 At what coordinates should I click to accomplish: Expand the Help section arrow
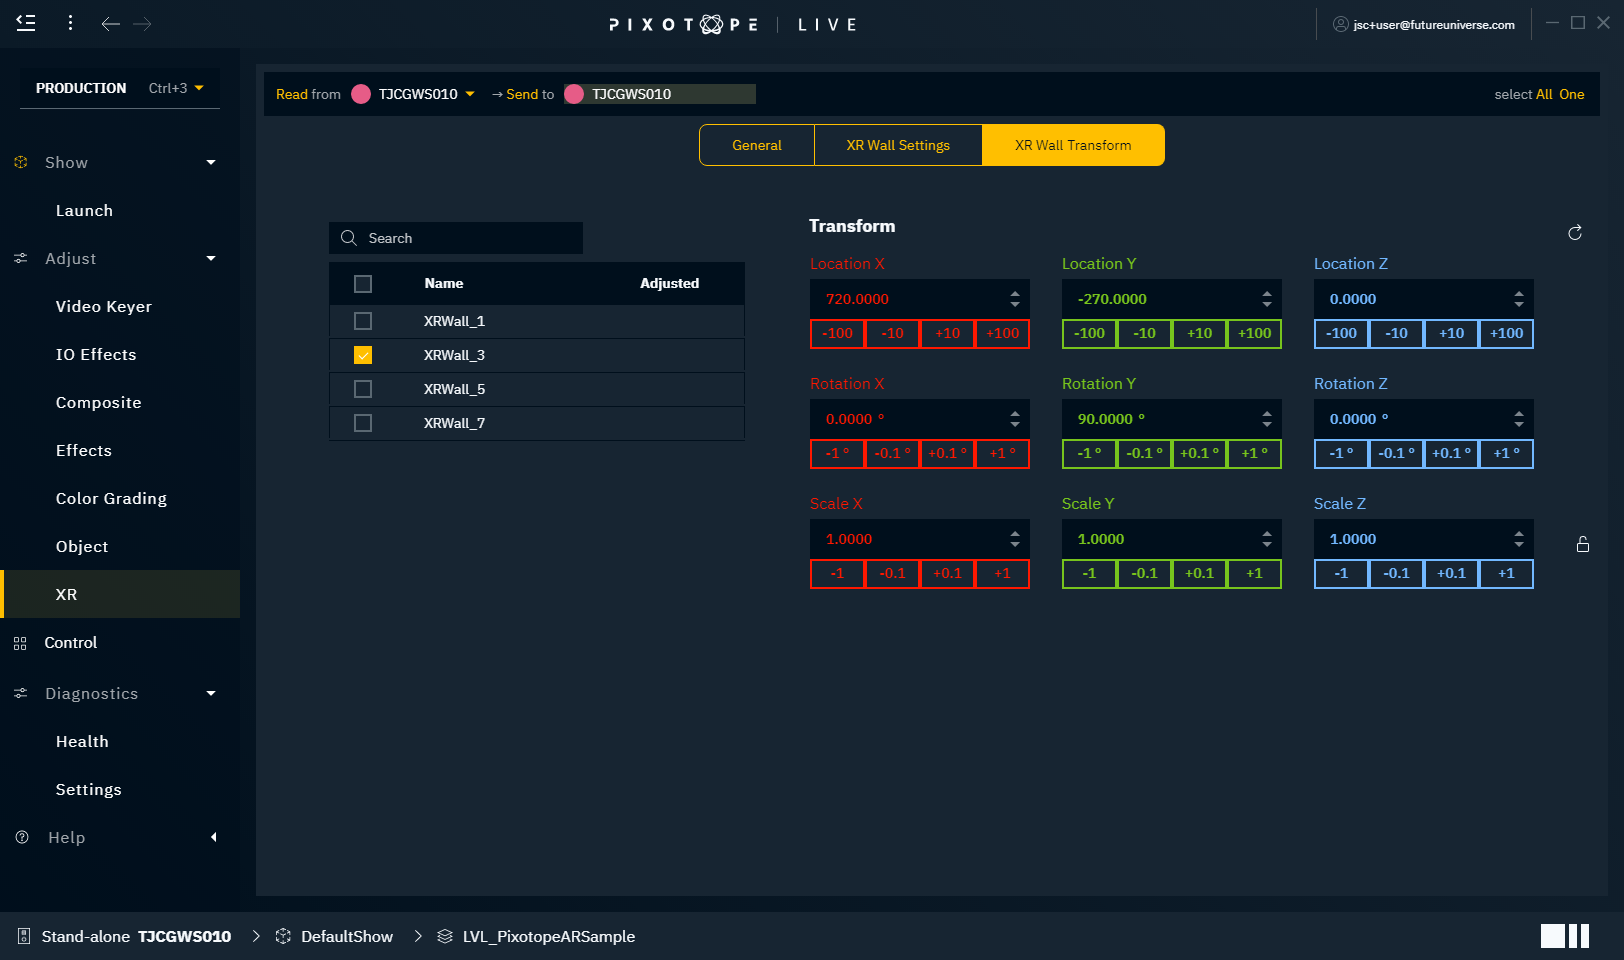[x=213, y=837]
